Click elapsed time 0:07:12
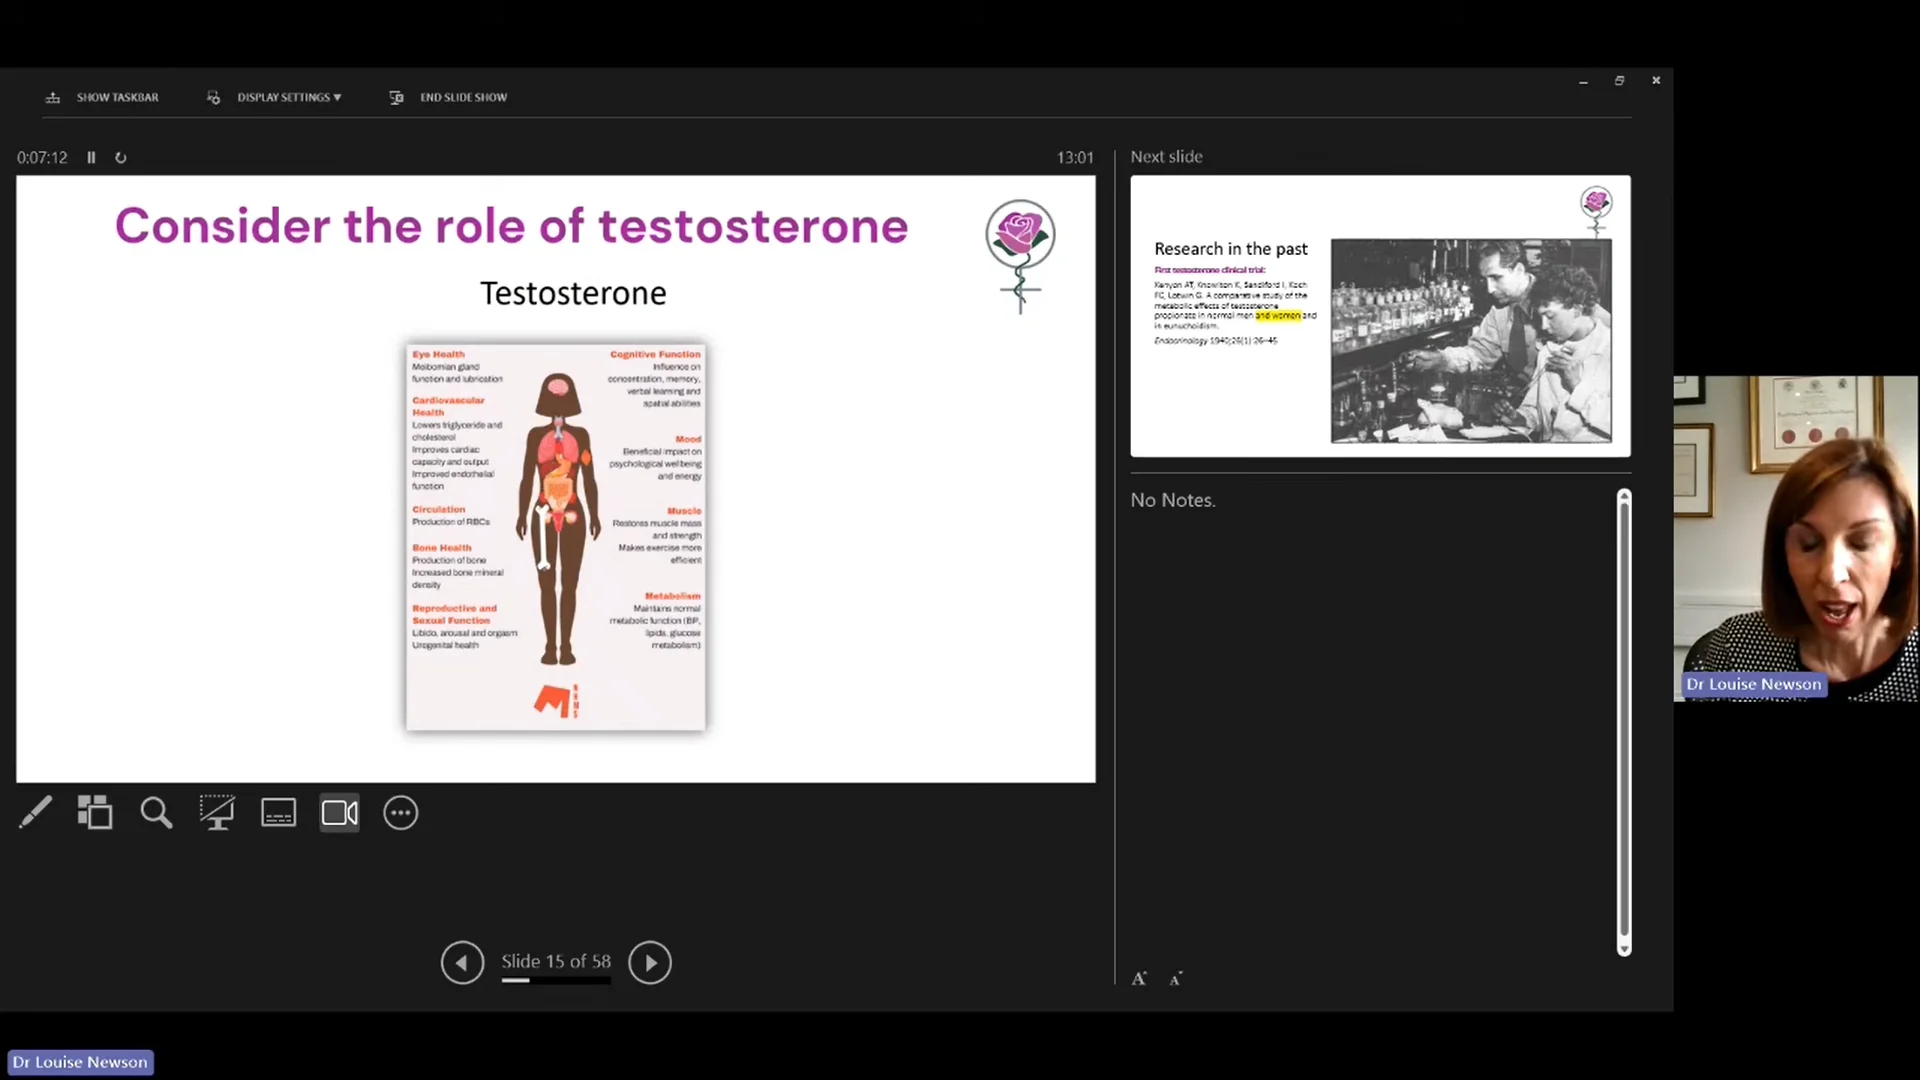The height and width of the screenshot is (1080, 1920). tap(42, 157)
